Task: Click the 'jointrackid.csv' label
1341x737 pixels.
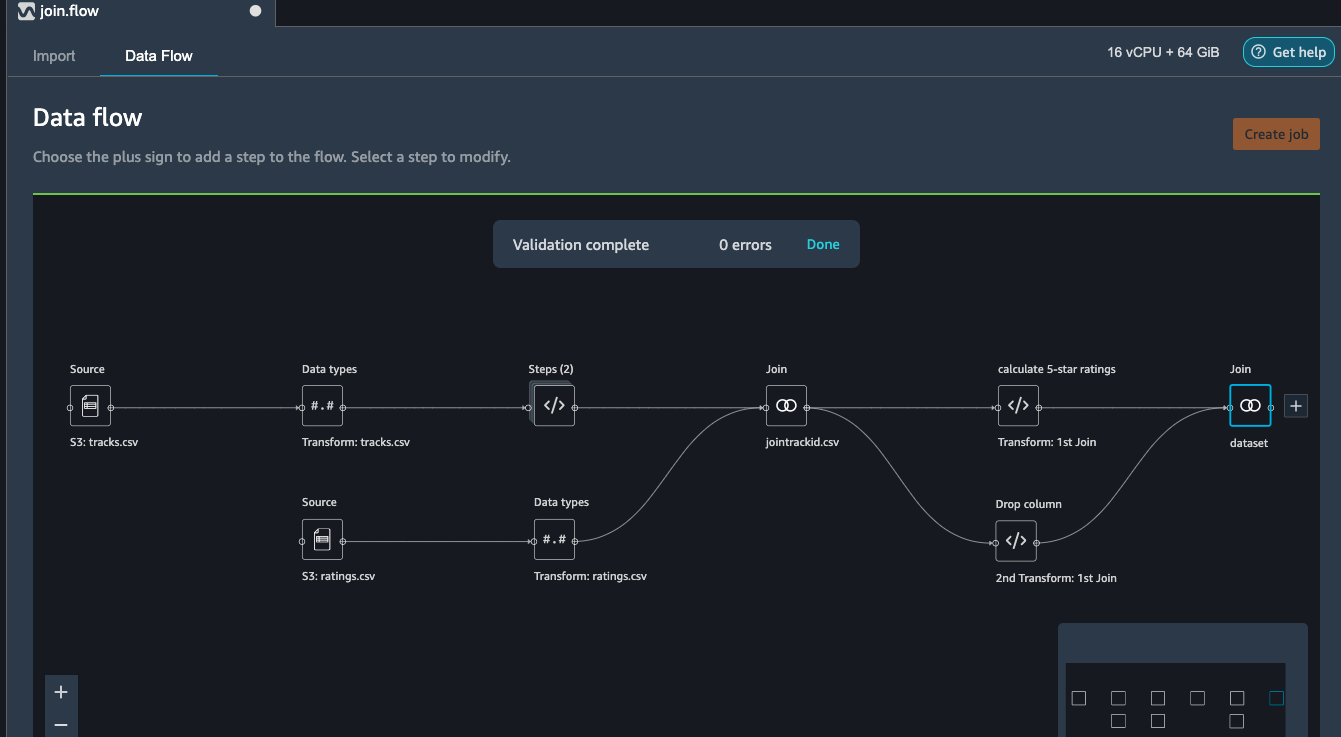Action: coord(802,442)
